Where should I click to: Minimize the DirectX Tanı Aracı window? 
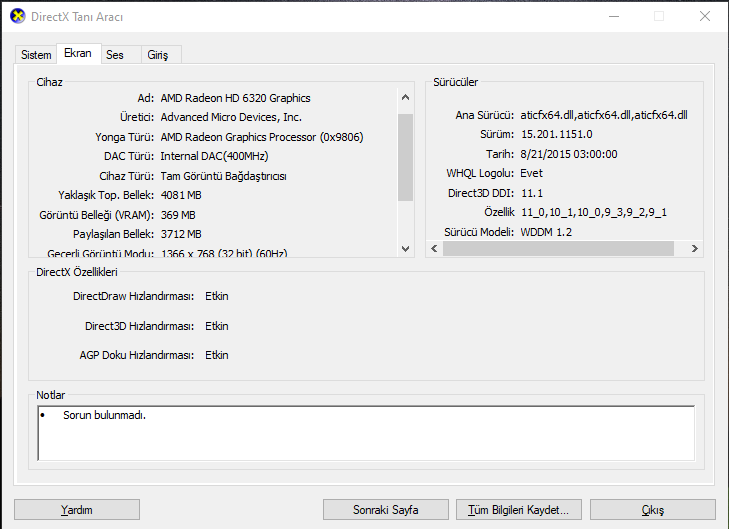tap(613, 17)
